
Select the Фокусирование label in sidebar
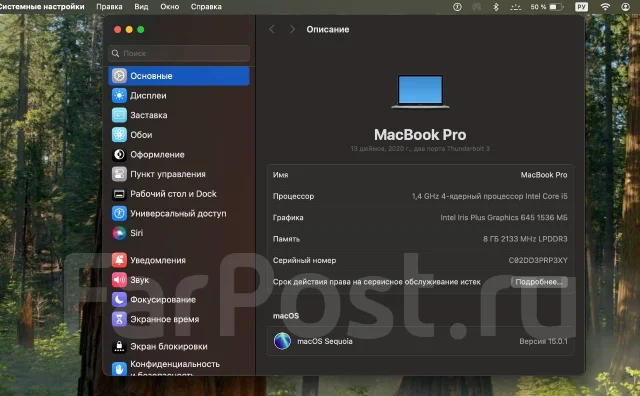click(163, 300)
